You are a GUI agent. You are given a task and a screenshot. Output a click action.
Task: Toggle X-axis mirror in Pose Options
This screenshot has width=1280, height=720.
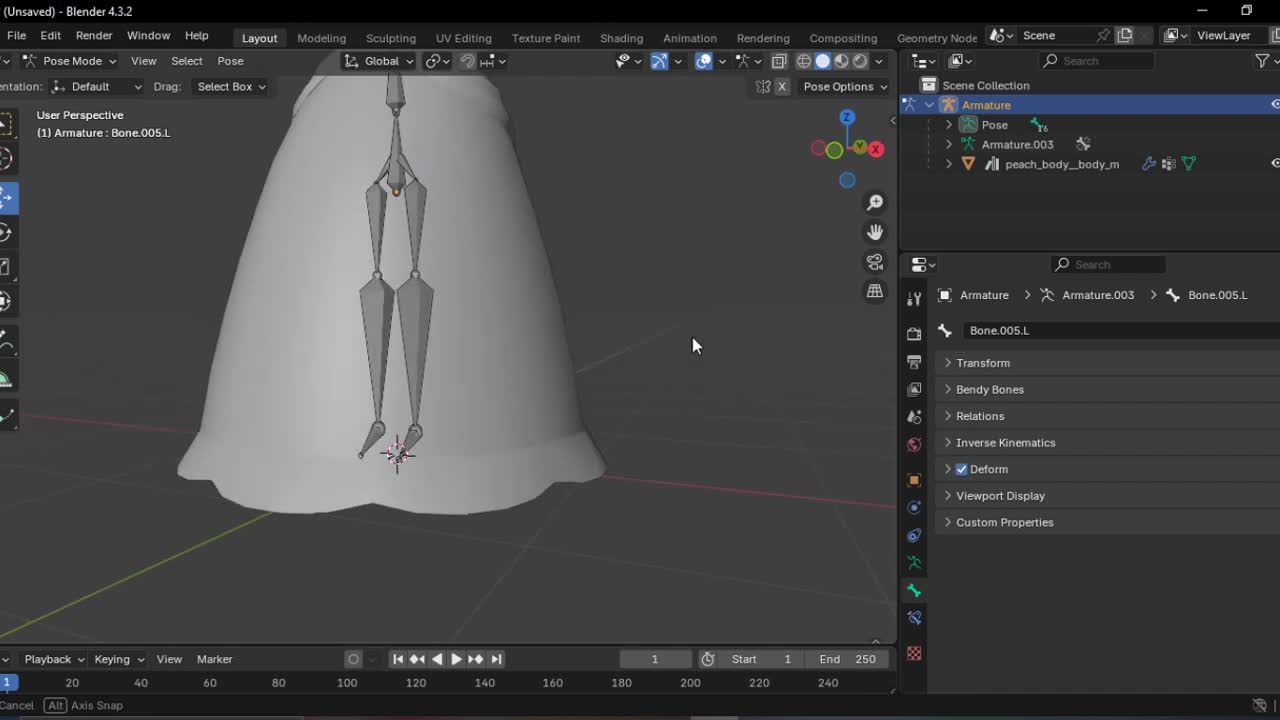tap(782, 87)
